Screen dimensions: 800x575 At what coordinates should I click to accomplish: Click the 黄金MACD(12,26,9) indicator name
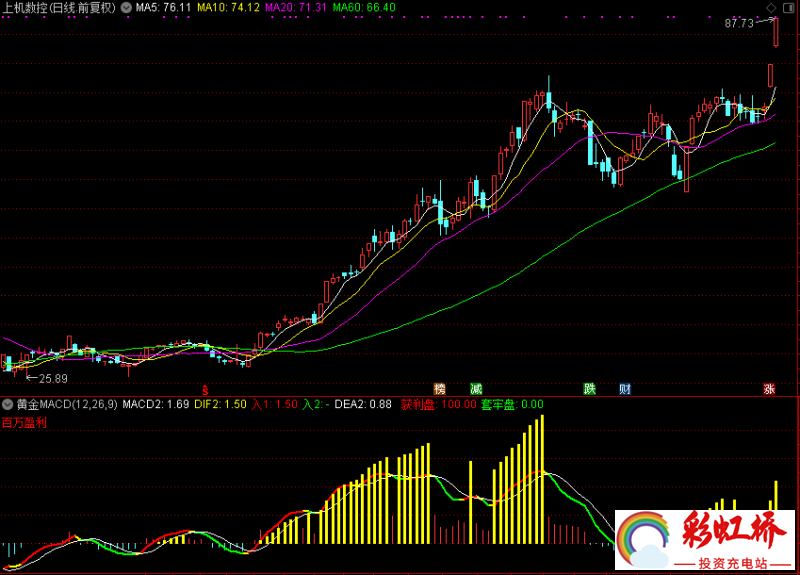(67, 405)
